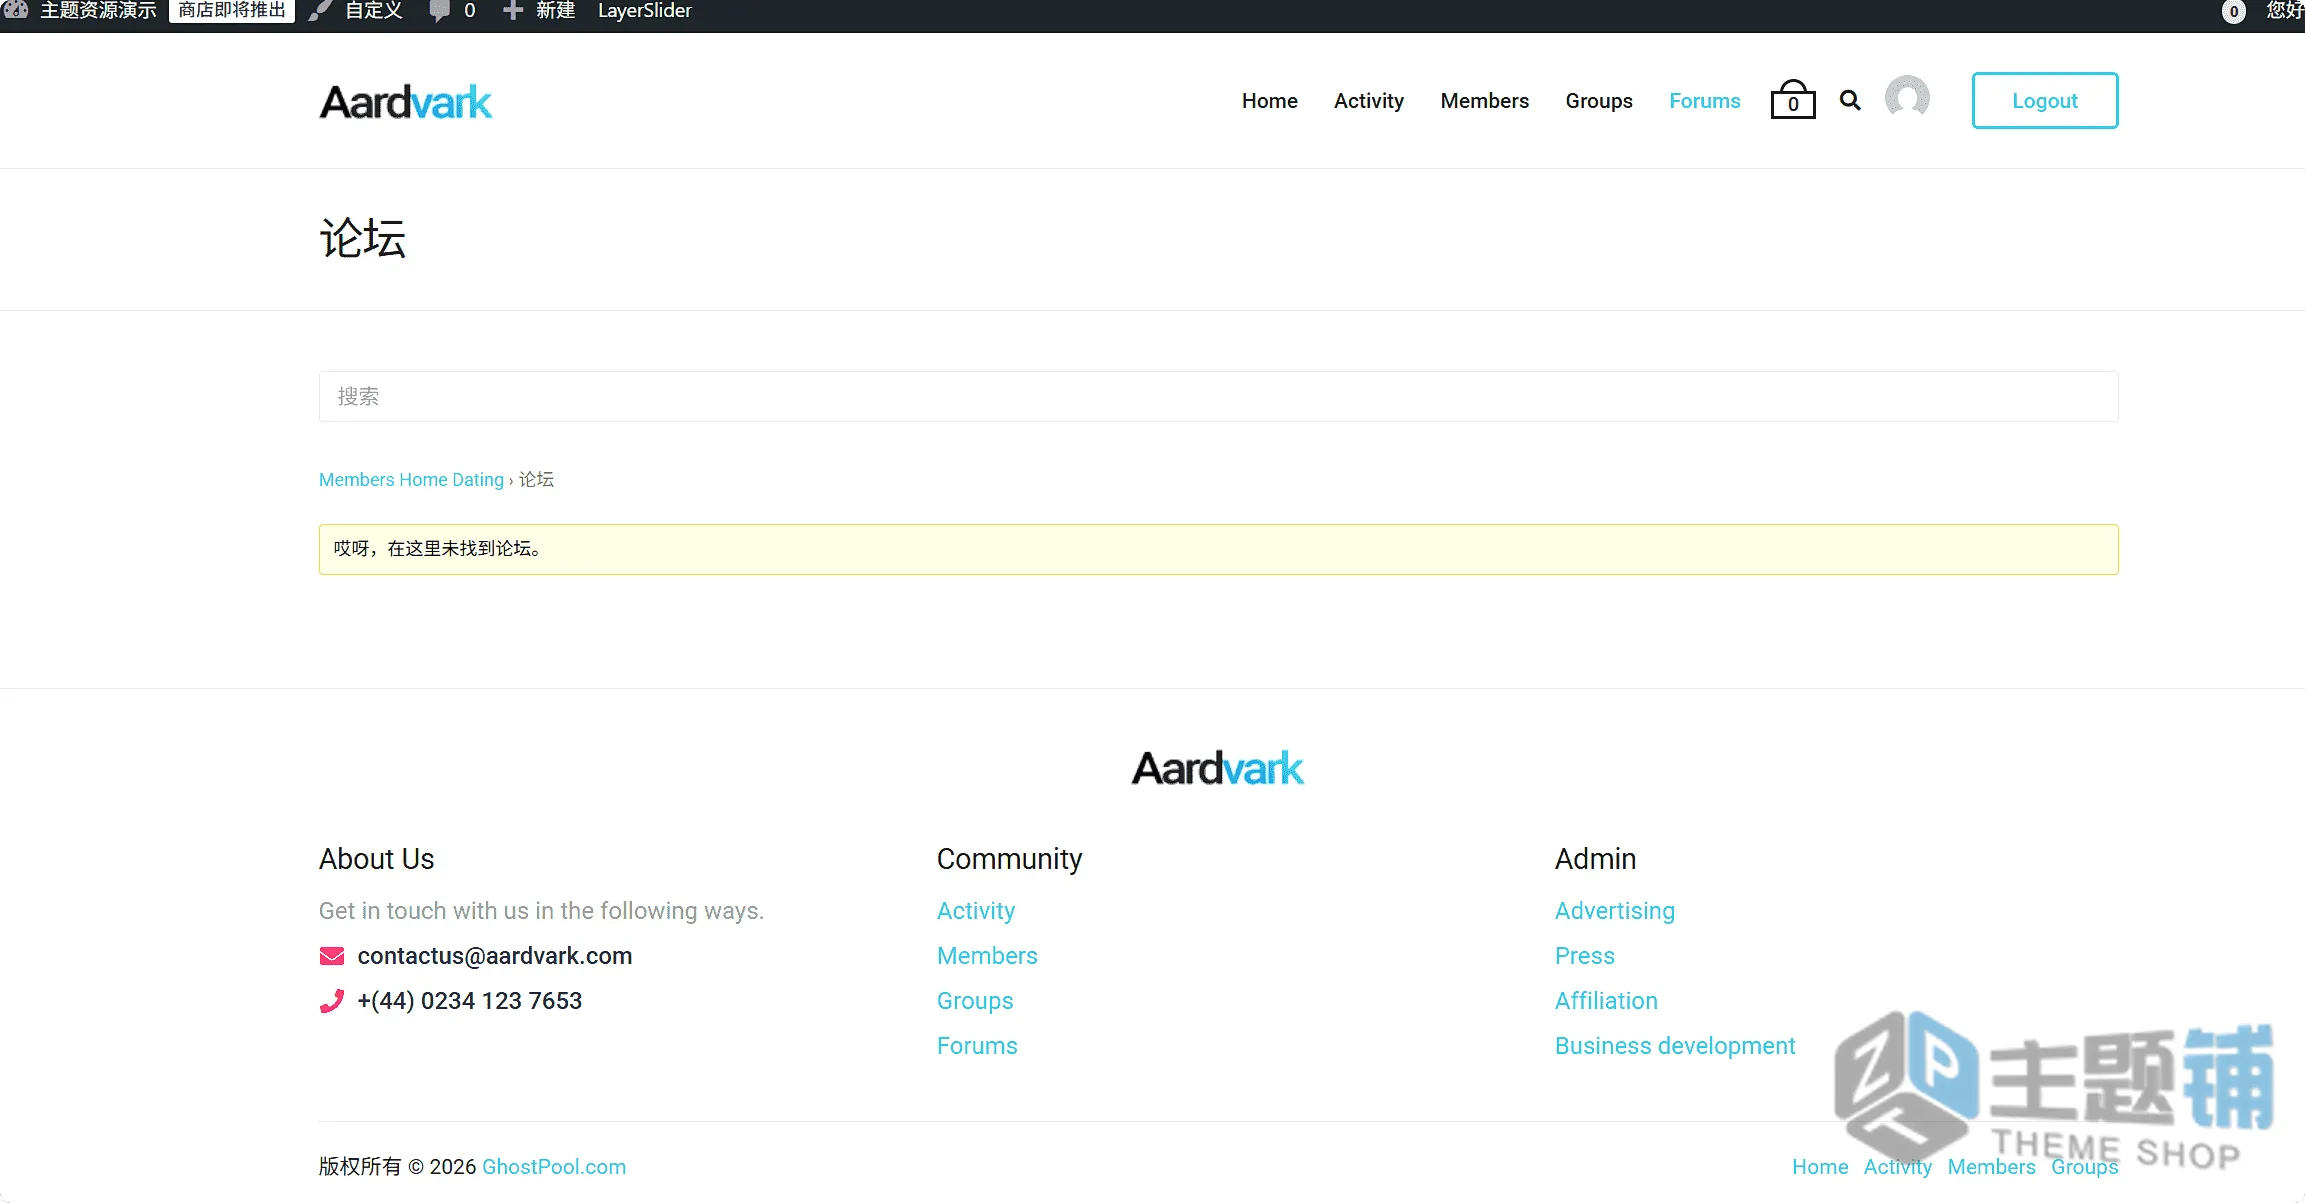This screenshot has height=1203, width=2305.
Task: Open the Press link under Admin
Action: (1584, 956)
